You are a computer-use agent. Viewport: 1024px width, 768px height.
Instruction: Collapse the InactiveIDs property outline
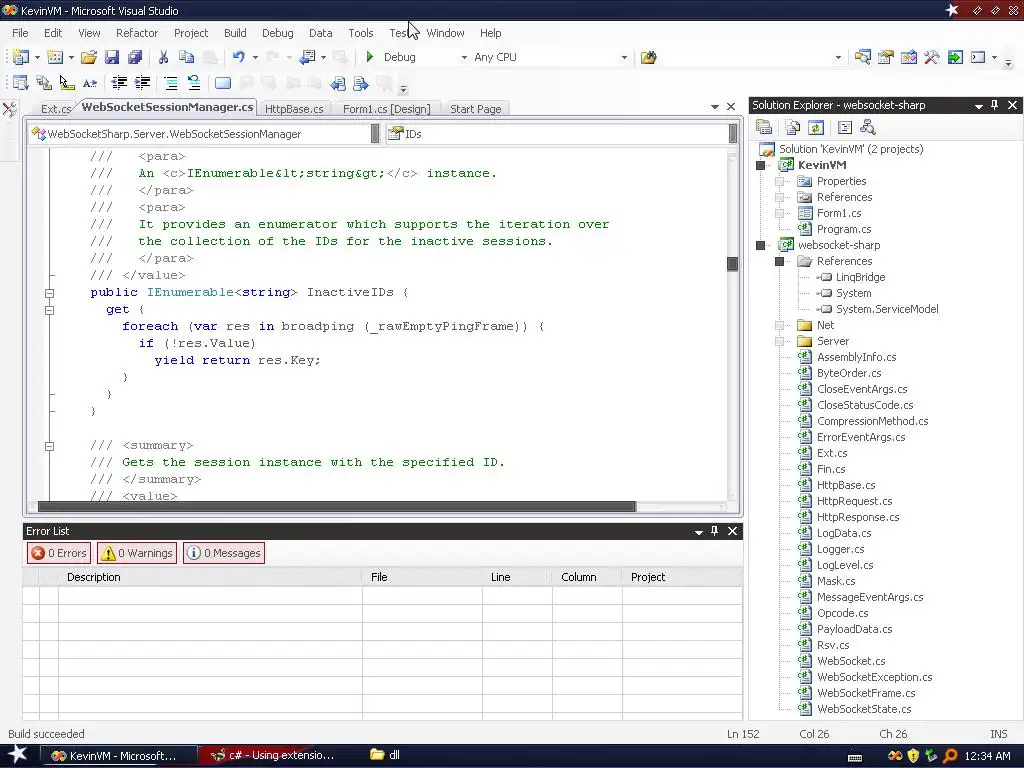coord(49,293)
